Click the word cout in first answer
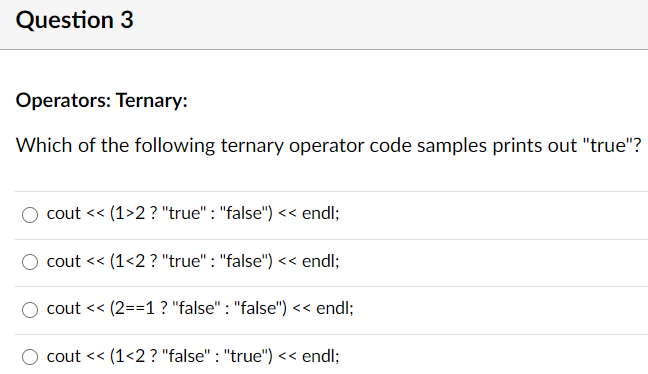The height and width of the screenshot is (374, 648). coord(64,214)
